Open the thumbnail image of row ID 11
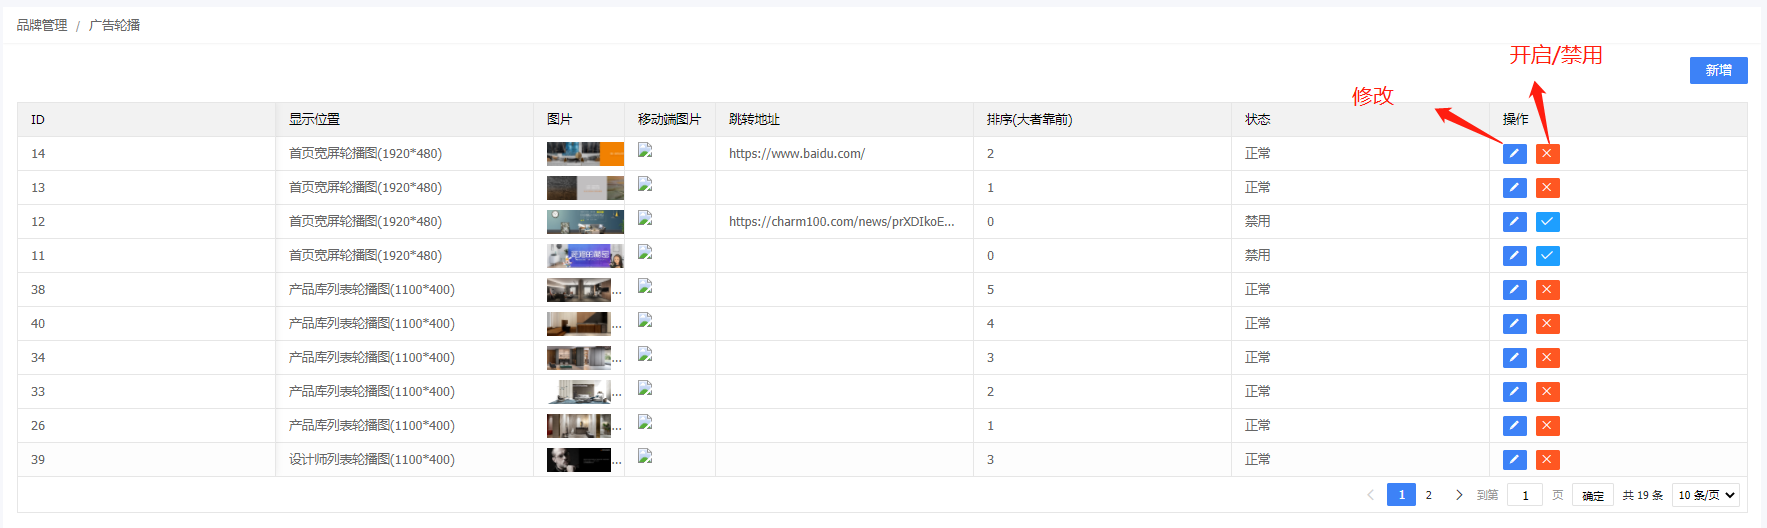The image size is (1767, 528). (x=585, y=256)
